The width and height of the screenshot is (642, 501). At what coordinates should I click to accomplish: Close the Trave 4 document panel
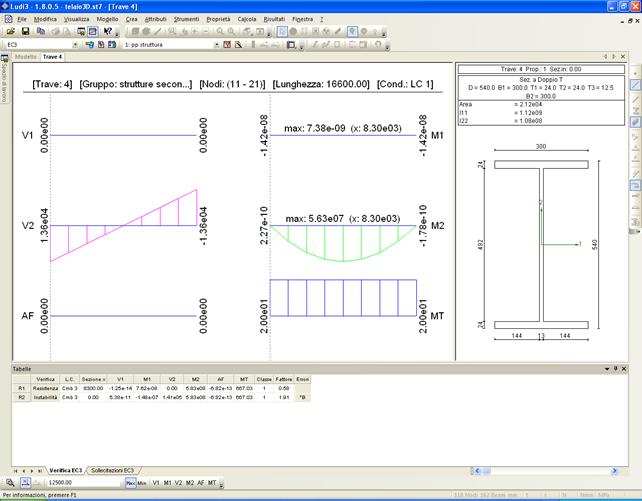(623, 57)
